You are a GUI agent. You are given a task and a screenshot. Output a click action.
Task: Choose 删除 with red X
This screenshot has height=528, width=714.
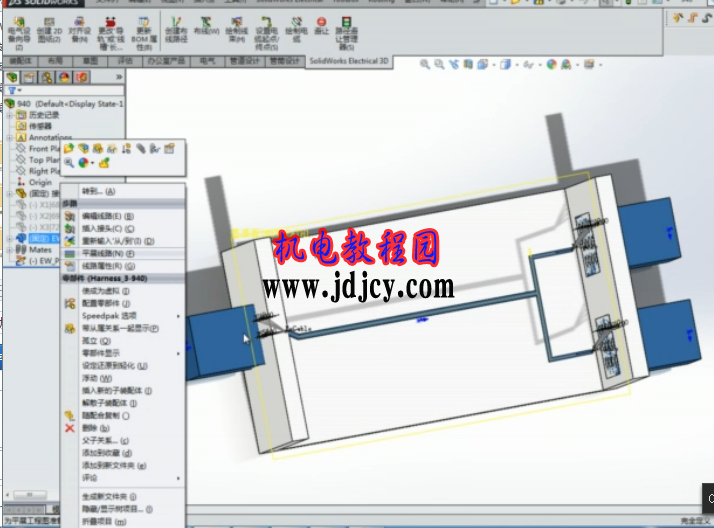pos(123,428)
